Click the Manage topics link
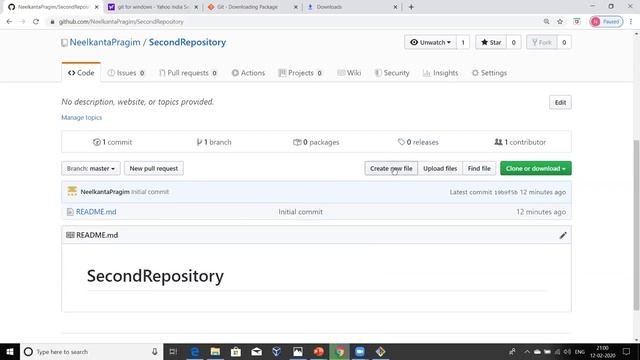 coord(82,118)
